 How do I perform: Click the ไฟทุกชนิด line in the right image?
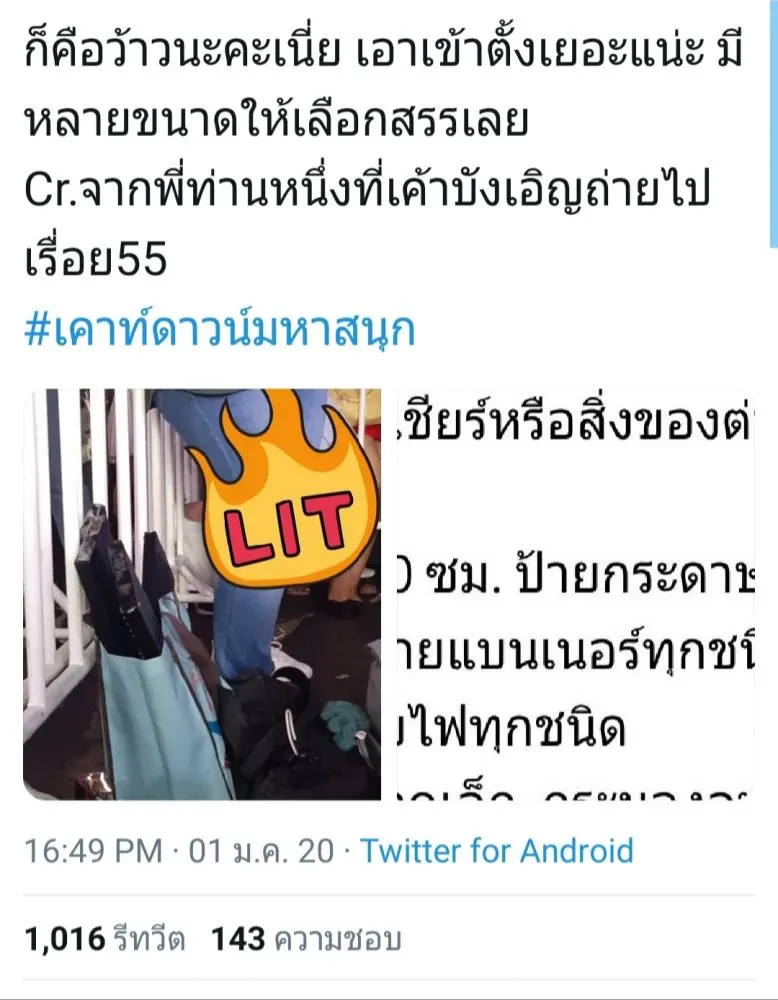[x=512, y=730]
